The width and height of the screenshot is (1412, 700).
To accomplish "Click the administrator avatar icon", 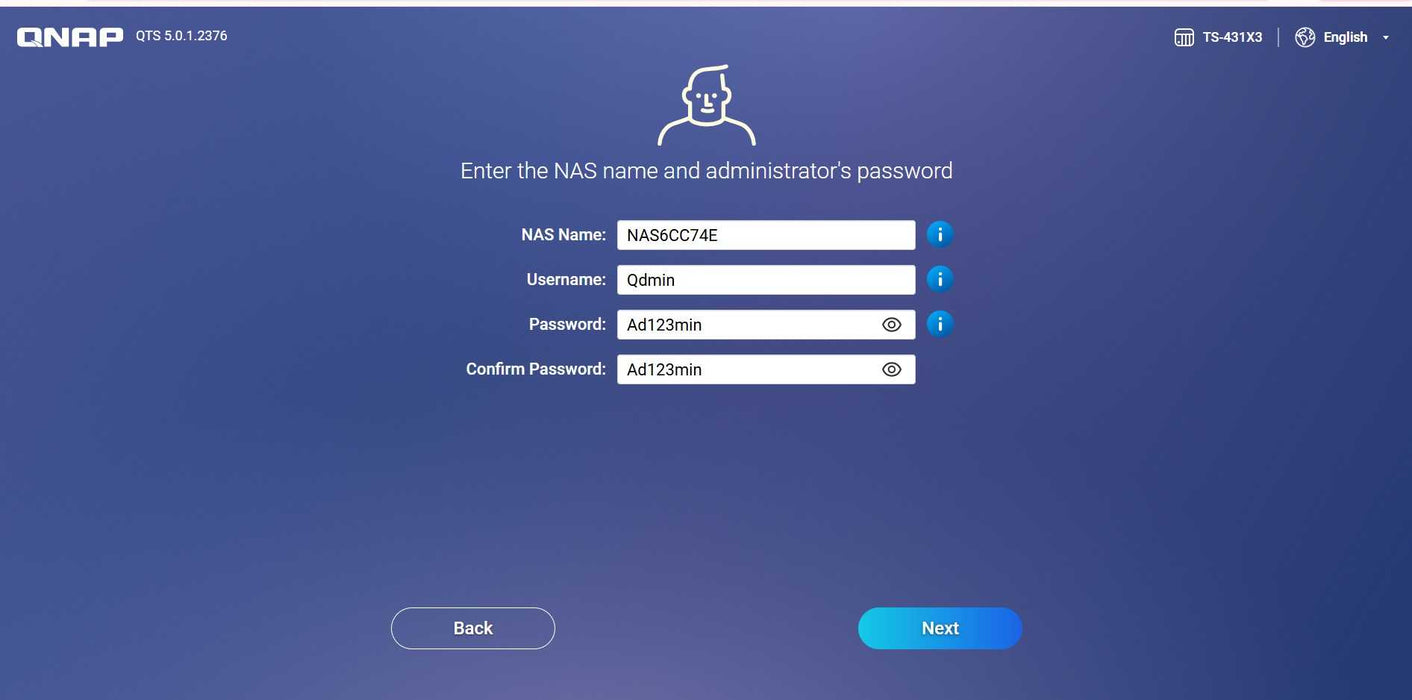I will point(706,106).
